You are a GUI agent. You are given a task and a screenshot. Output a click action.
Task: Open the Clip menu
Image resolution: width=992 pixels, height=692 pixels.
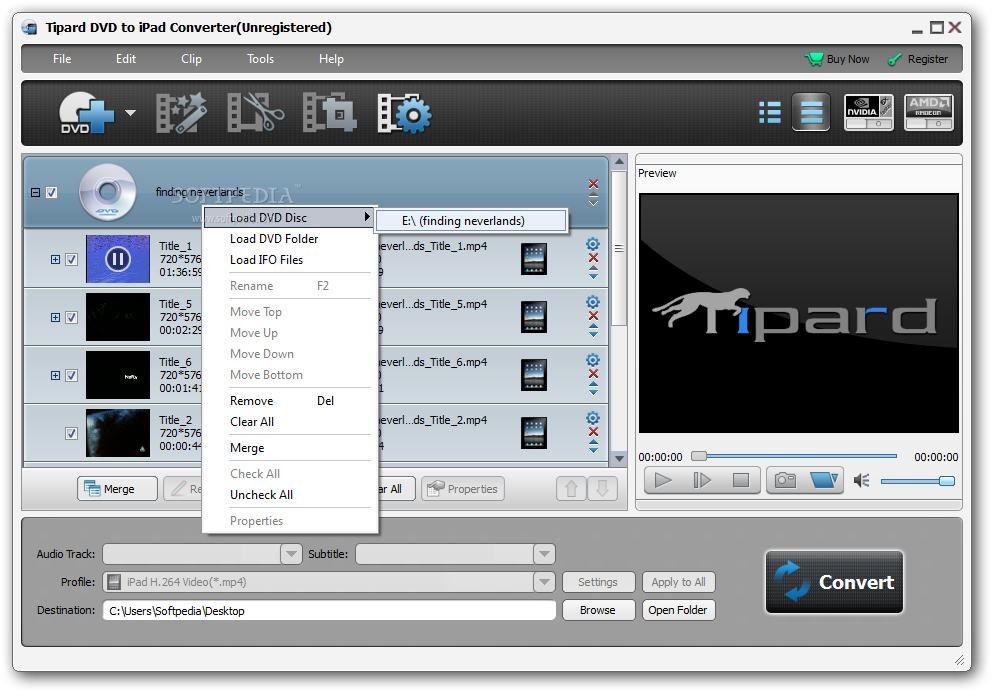[191, 59]
